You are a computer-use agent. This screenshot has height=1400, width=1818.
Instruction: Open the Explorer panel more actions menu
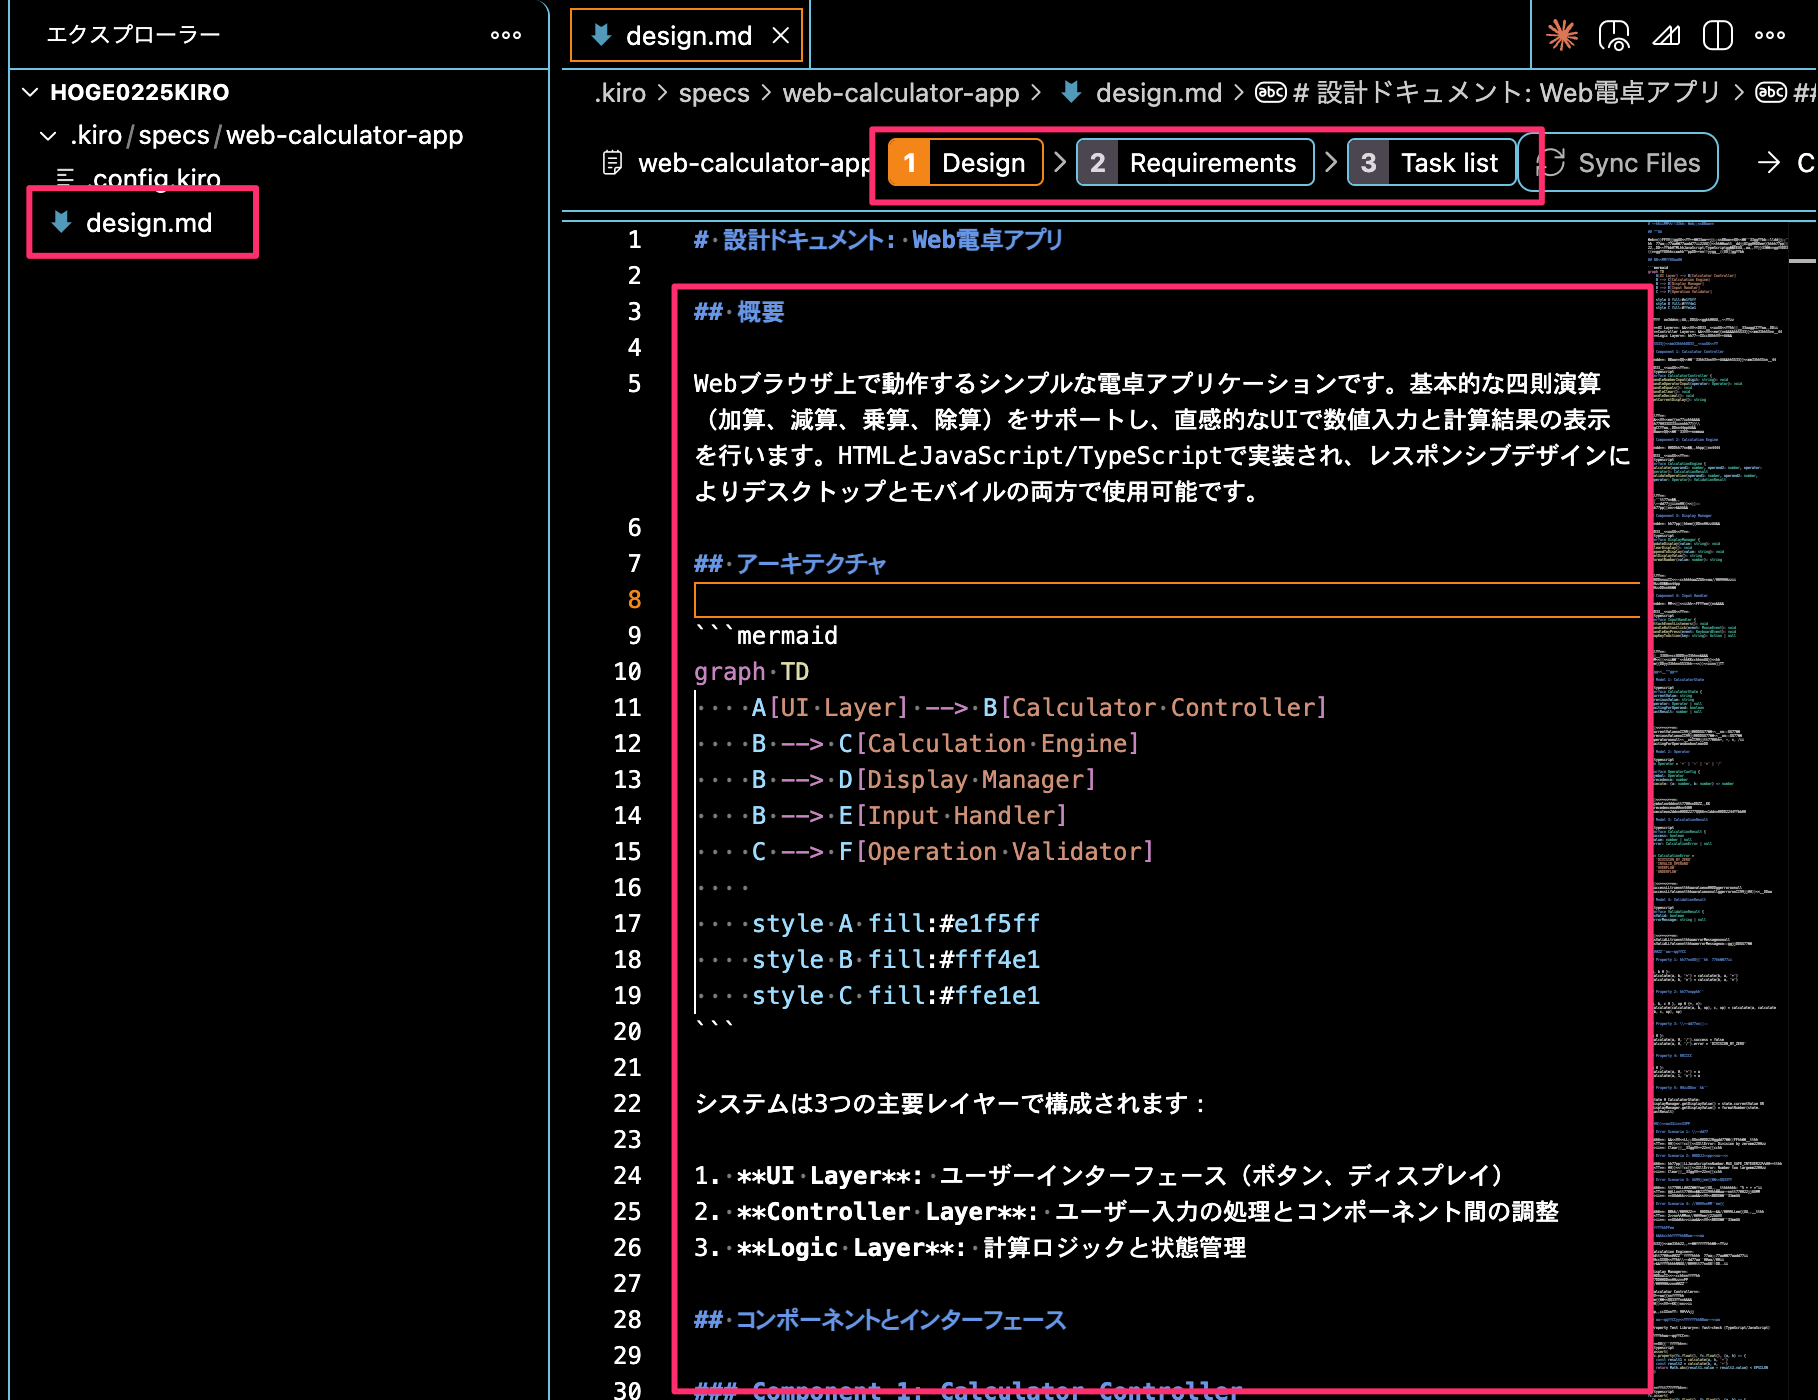click(505, 35)
